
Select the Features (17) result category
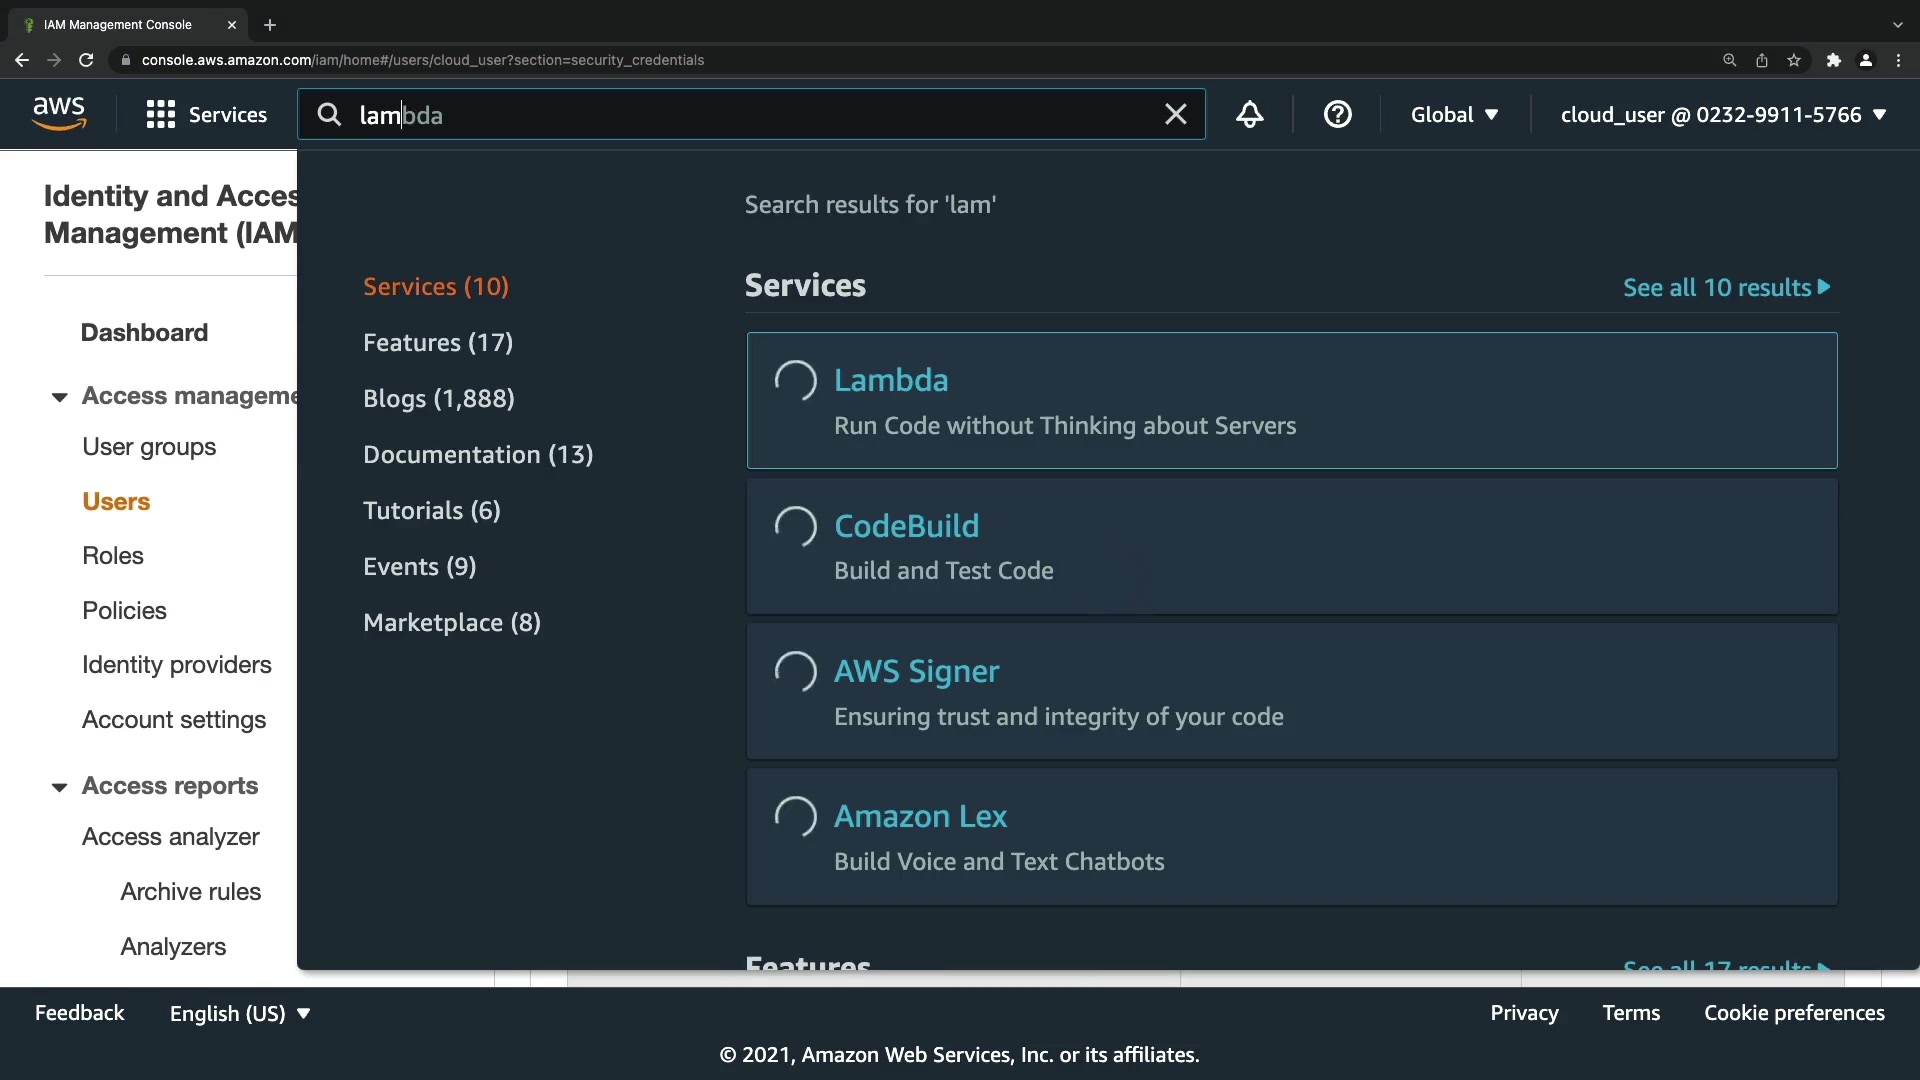click(438, 342)
